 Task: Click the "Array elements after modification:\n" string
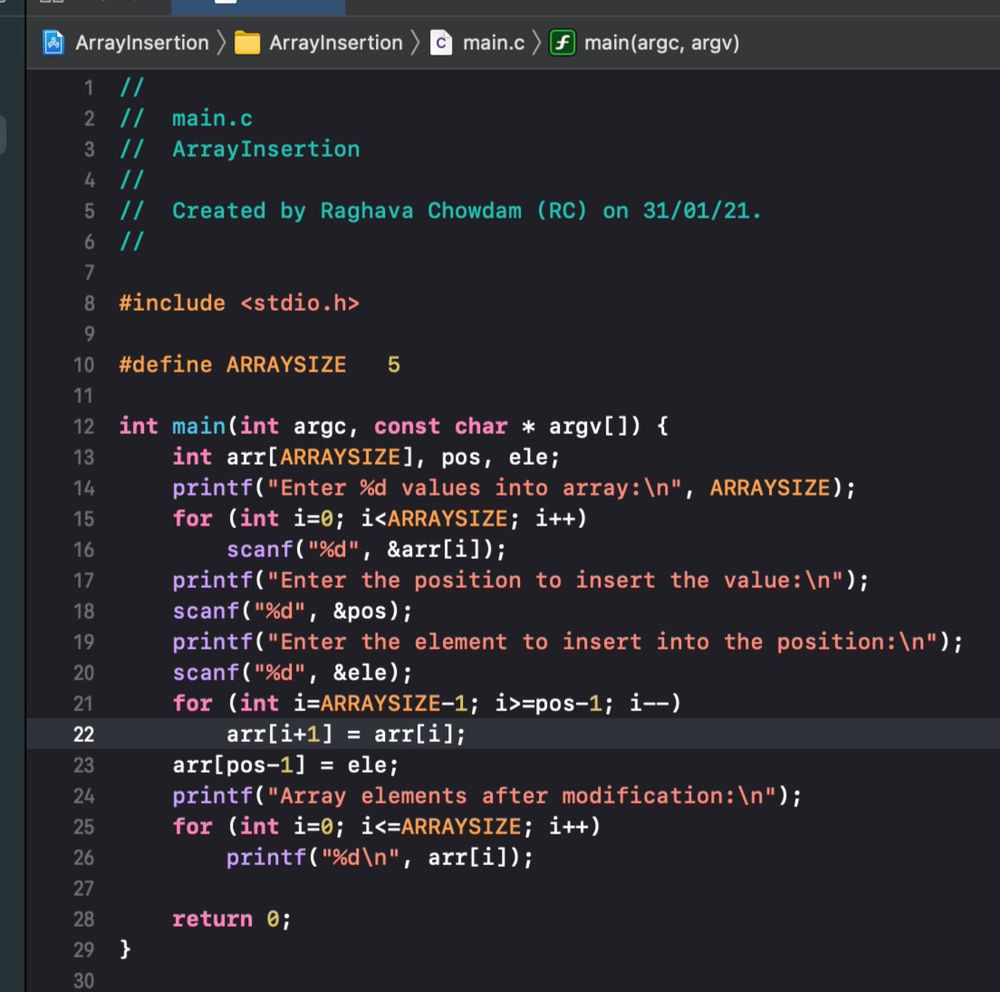pyautogui.click(x=522, y=796)
